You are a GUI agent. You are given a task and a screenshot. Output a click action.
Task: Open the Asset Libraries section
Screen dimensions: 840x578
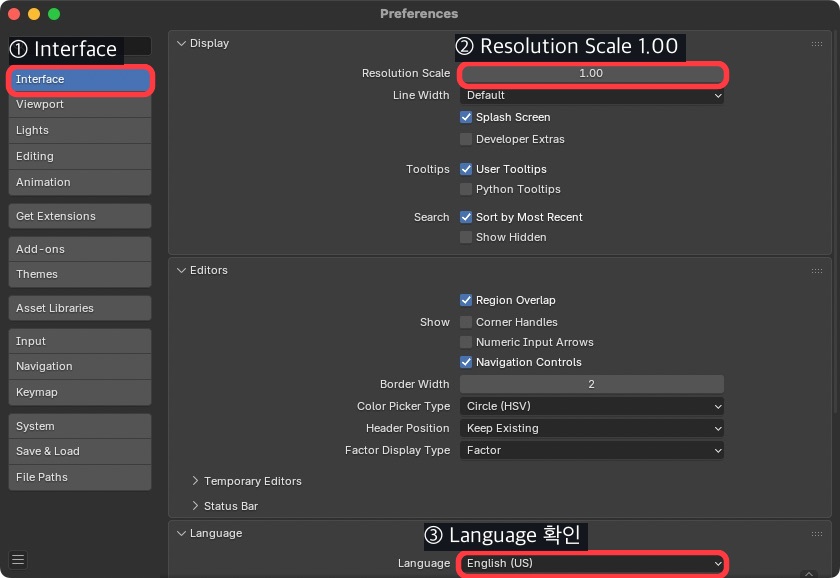(x=80, y=309)
